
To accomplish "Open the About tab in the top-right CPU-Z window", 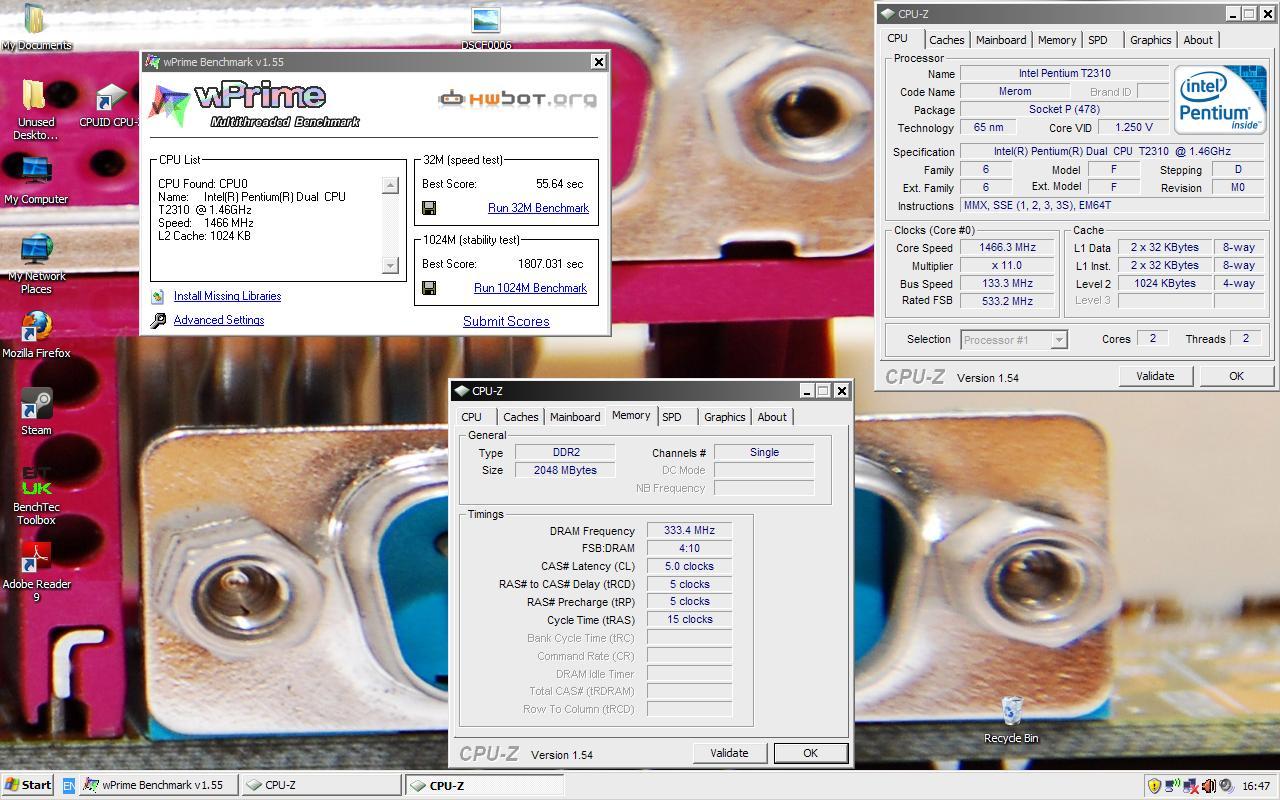I will [x=1198, y=40].
